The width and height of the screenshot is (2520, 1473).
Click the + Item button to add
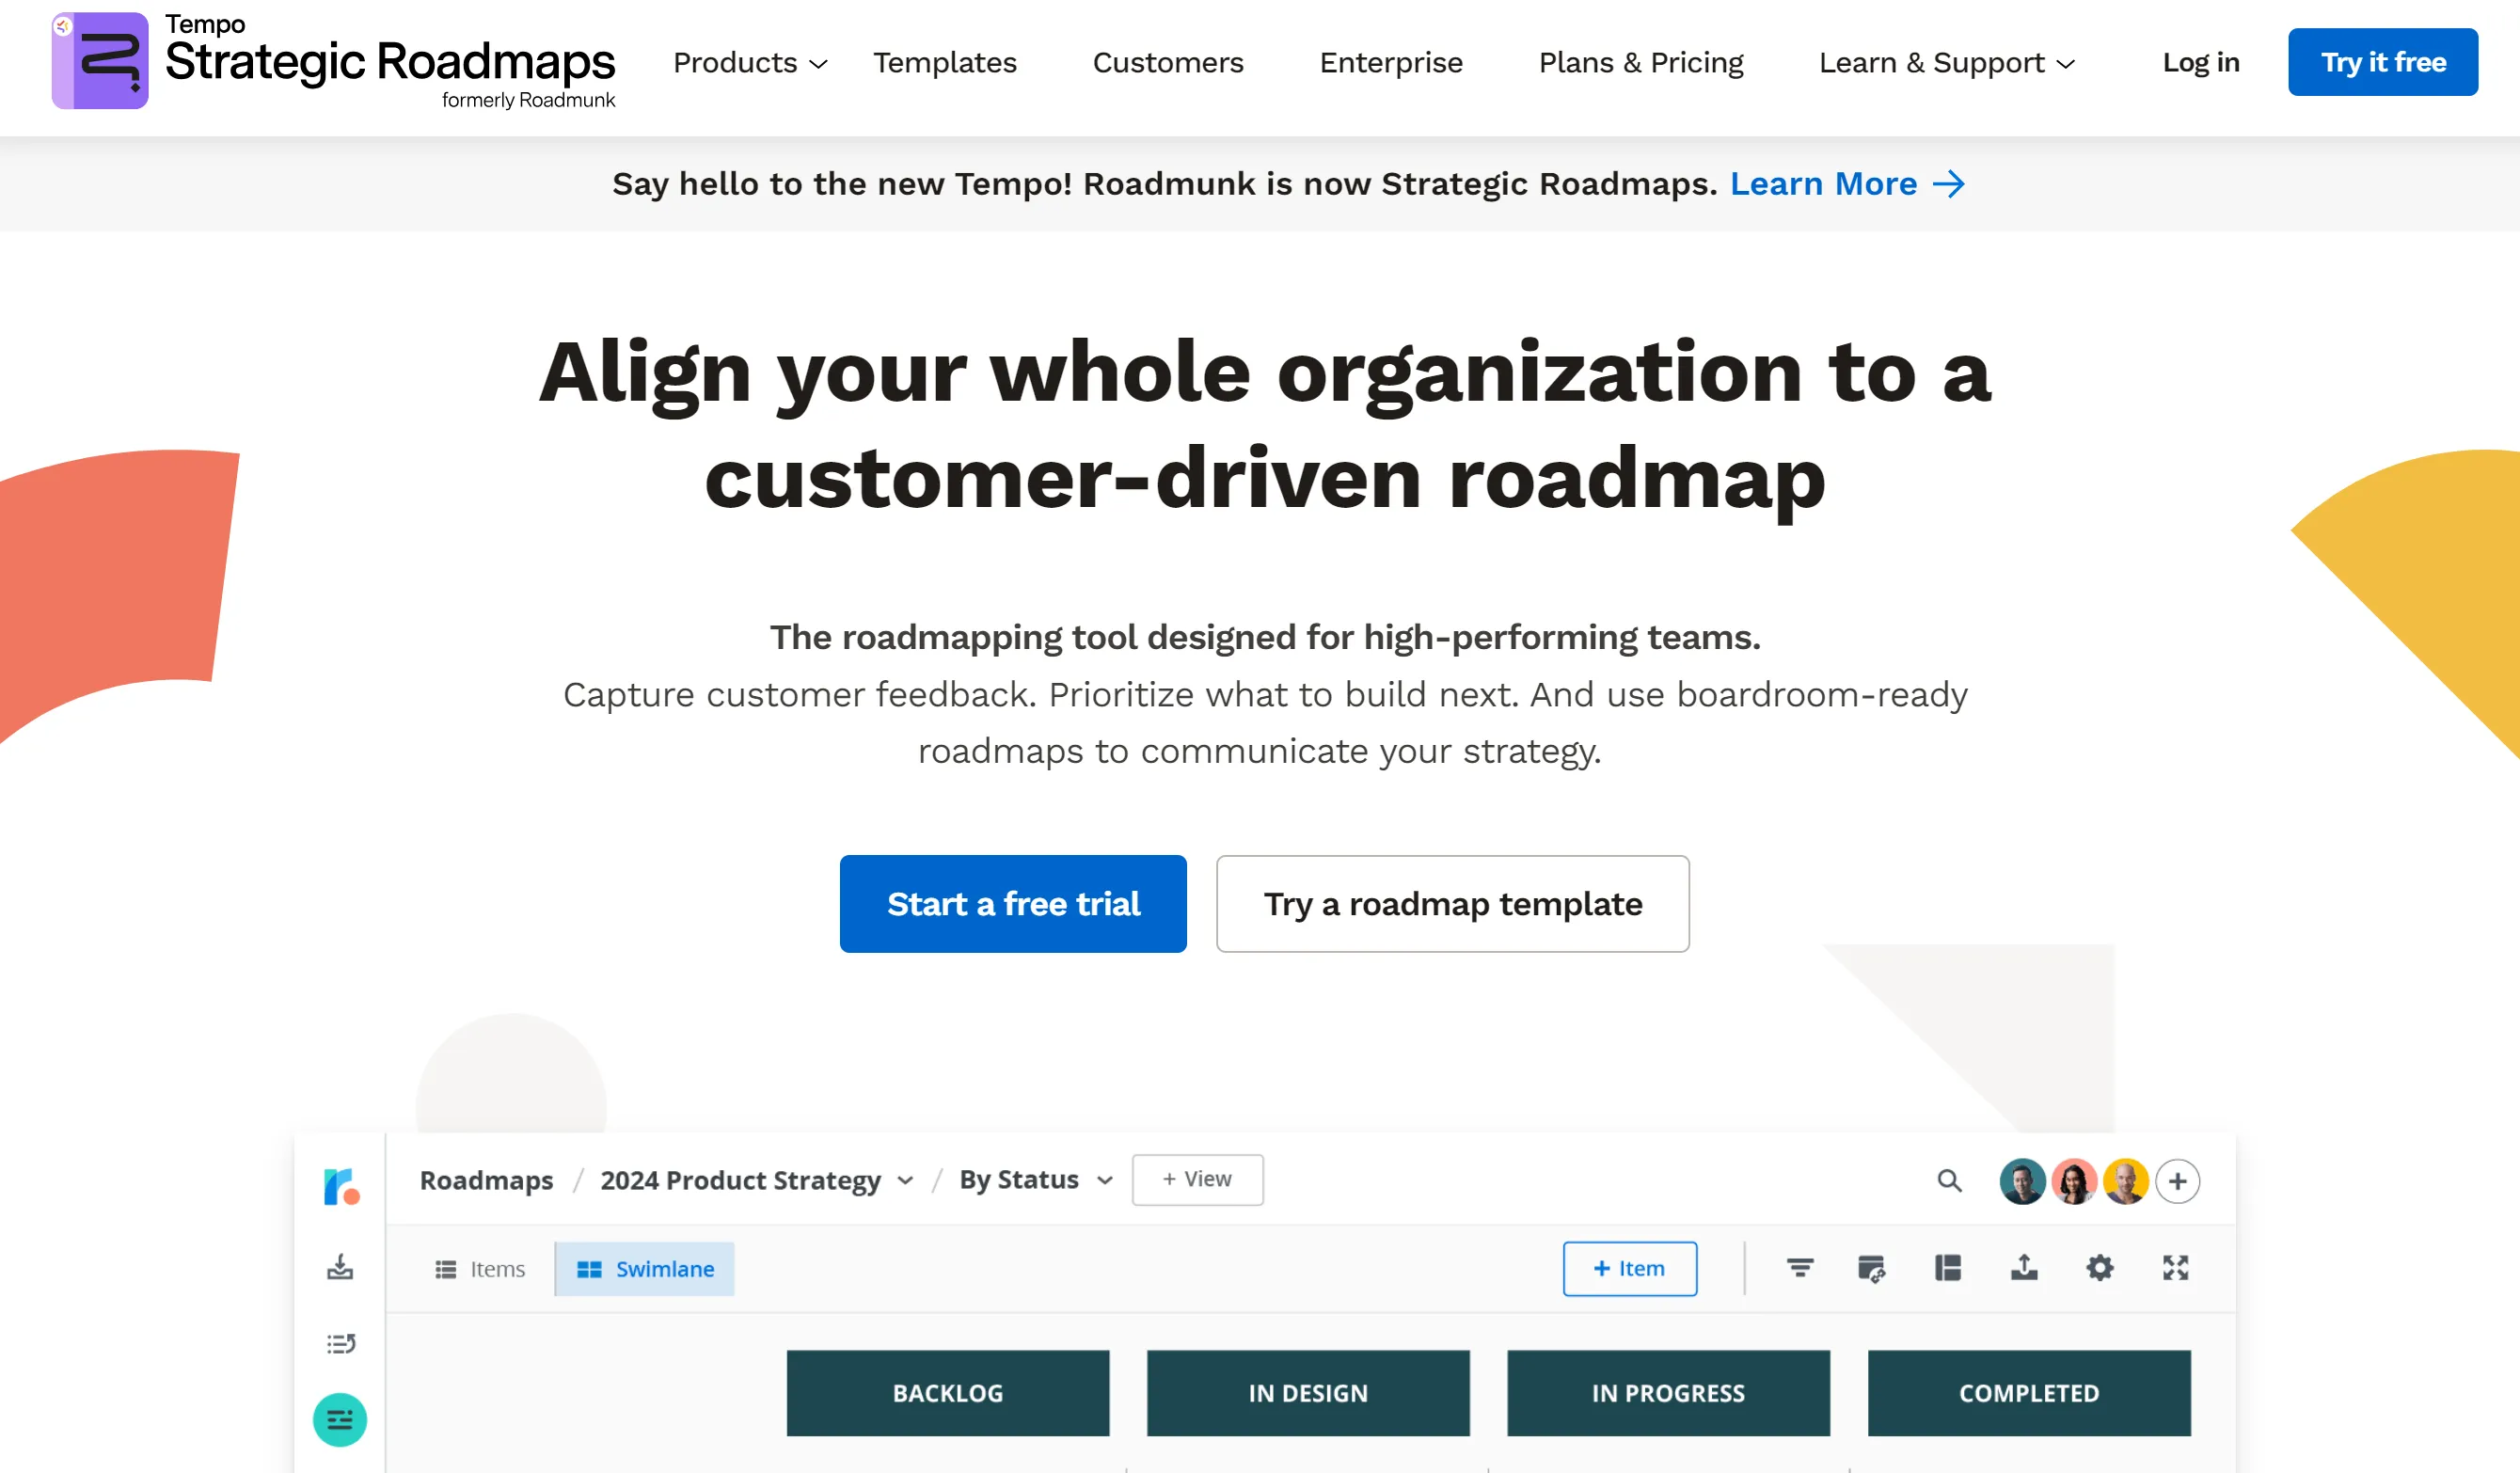pyautogui.click(x=1629, y=1266)
